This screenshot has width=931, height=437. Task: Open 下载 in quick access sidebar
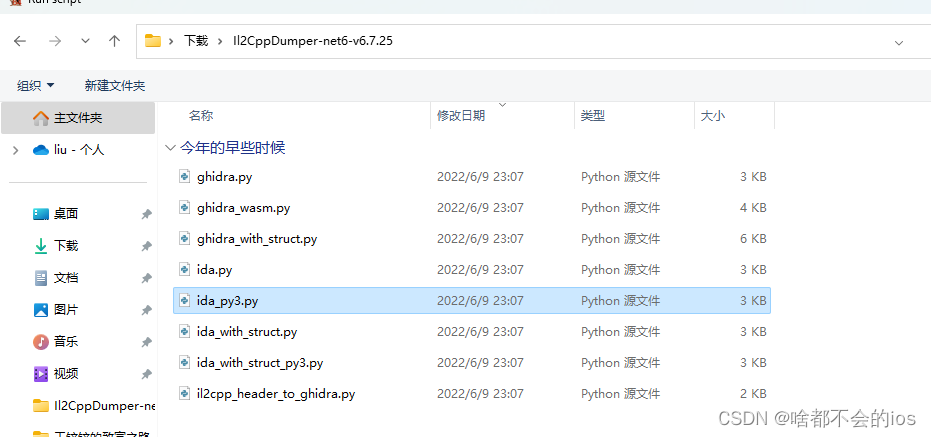(66, 246)
